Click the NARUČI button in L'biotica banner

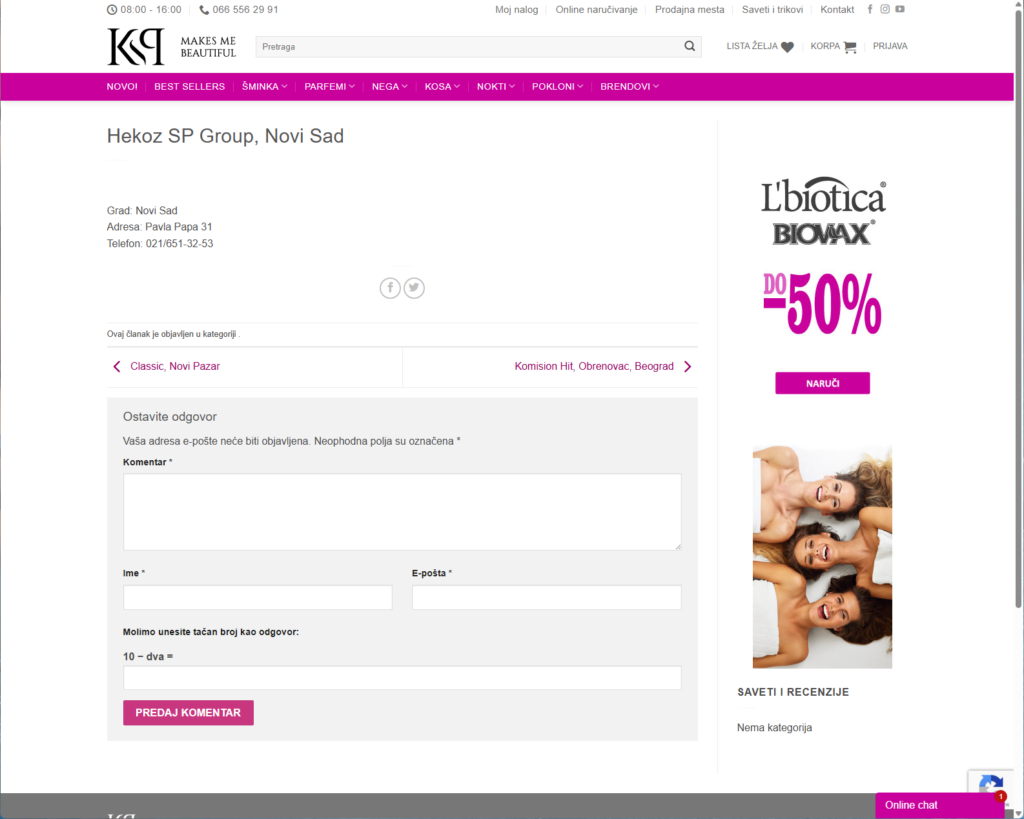tap(822, 383)
